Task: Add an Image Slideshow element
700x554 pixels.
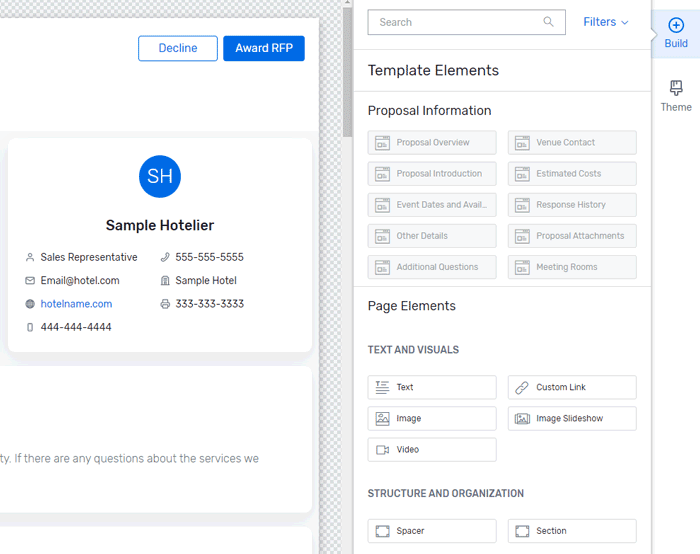Action: [x=572, y=418]
